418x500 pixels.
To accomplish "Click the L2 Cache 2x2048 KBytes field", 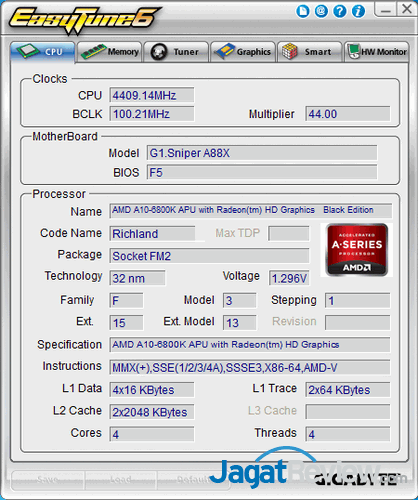I will (x=152, y=412).
